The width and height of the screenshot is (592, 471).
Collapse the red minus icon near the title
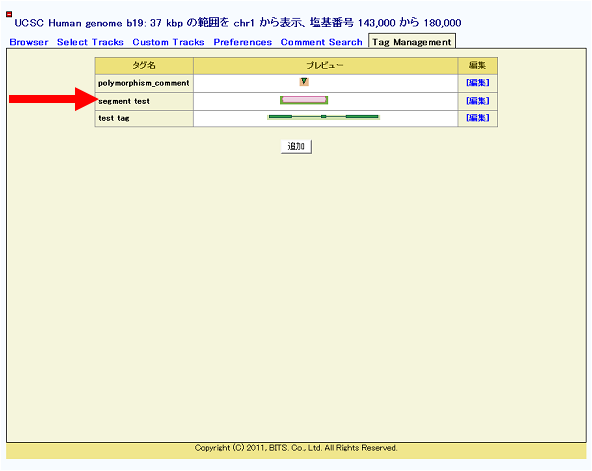coord(9,14)
